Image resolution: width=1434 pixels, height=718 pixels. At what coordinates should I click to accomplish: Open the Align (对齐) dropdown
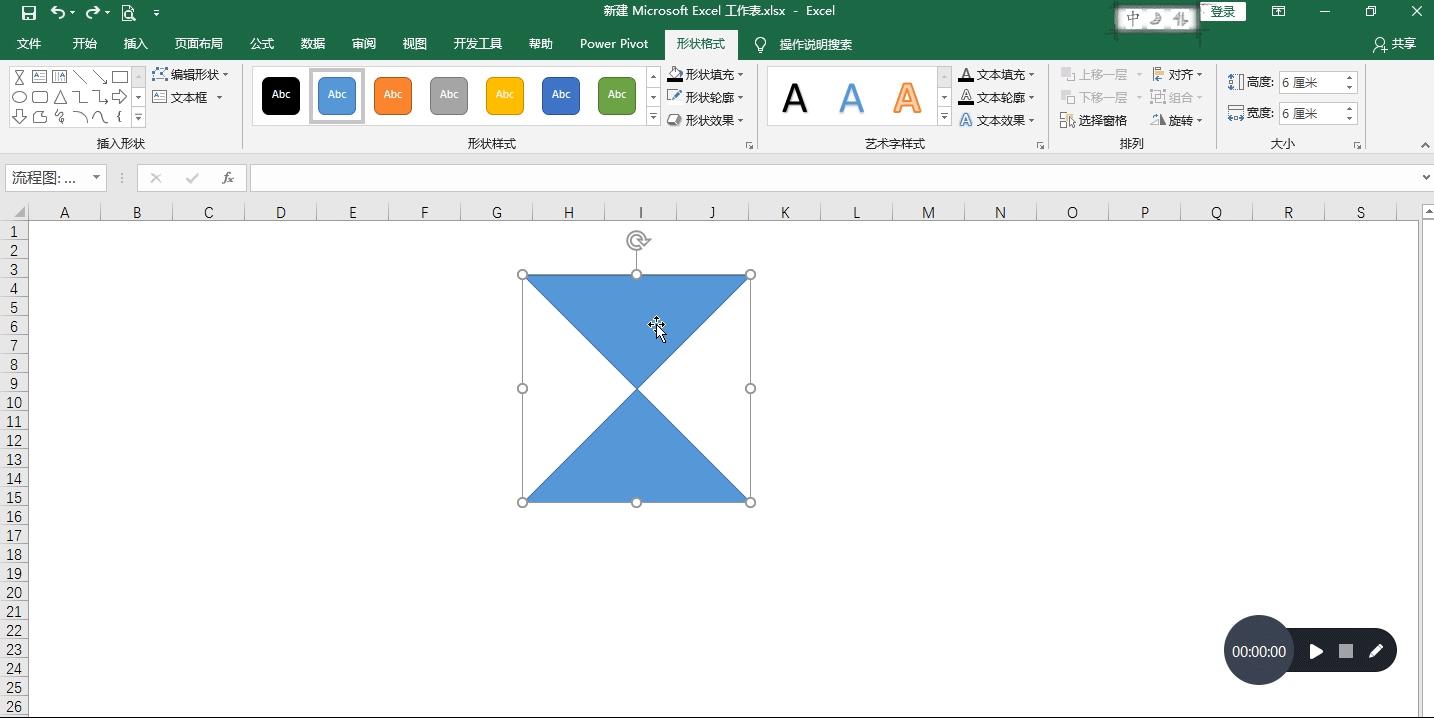(x=1177, y=75)
